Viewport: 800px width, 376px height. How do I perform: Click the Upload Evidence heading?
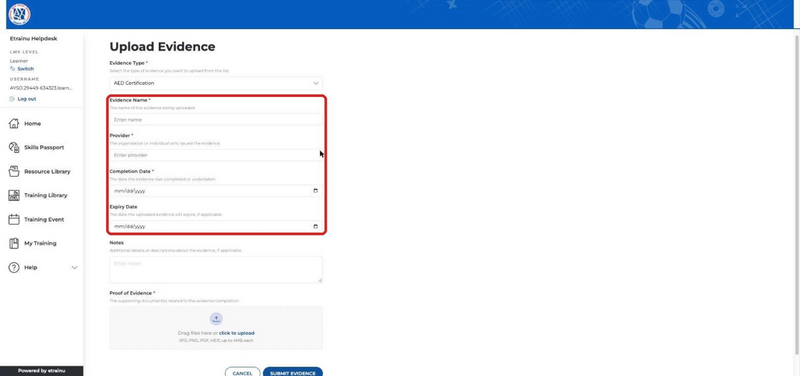(162, 47)
